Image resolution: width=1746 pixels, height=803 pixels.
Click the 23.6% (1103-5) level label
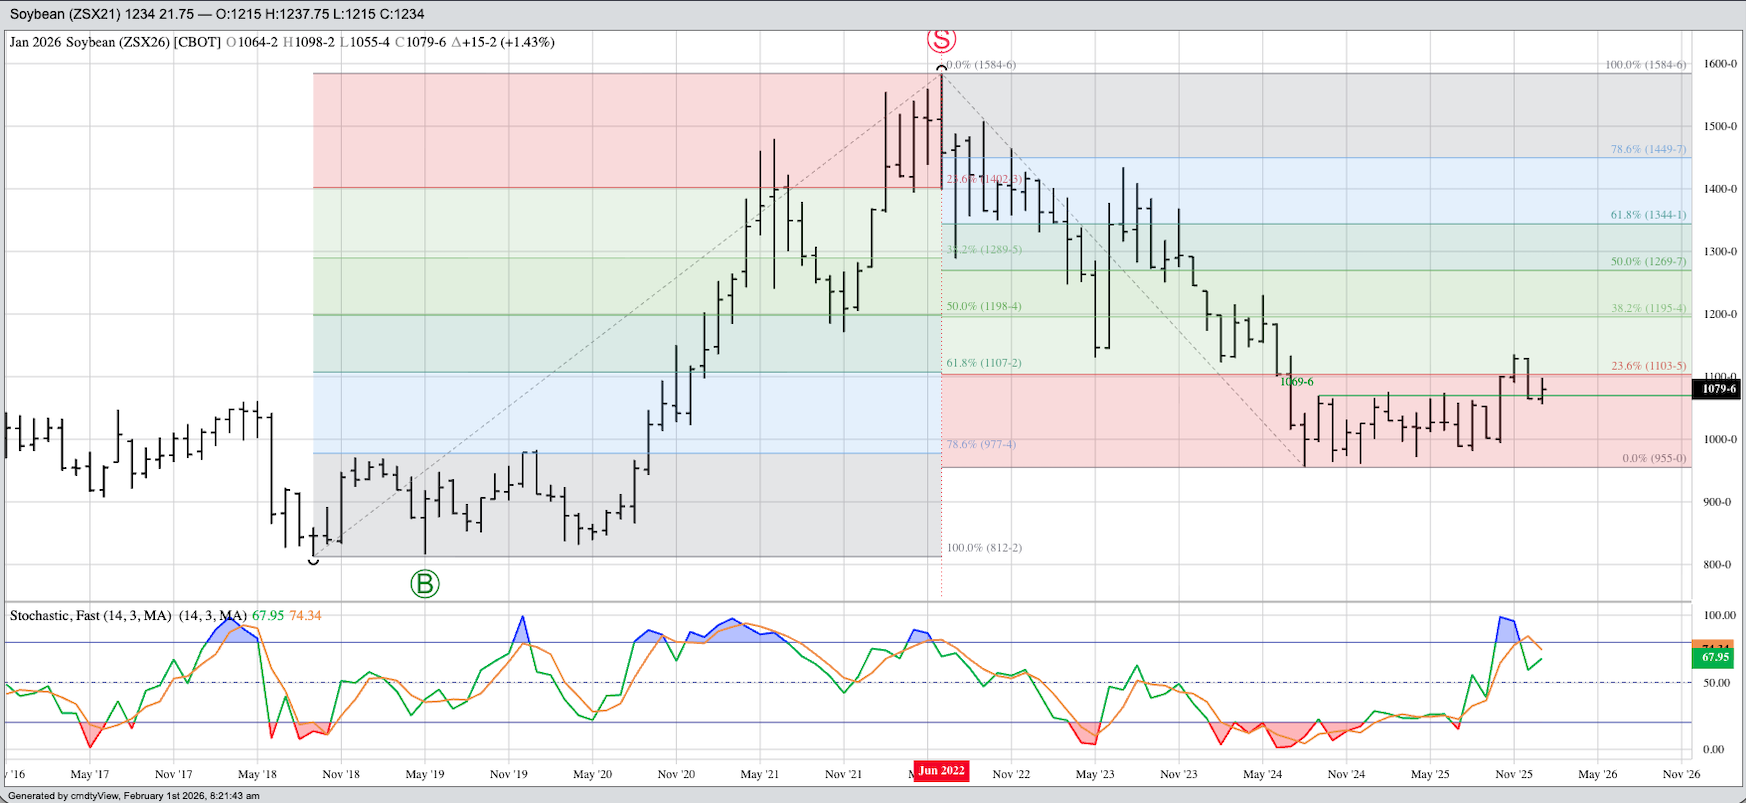tap(1648, 366)
